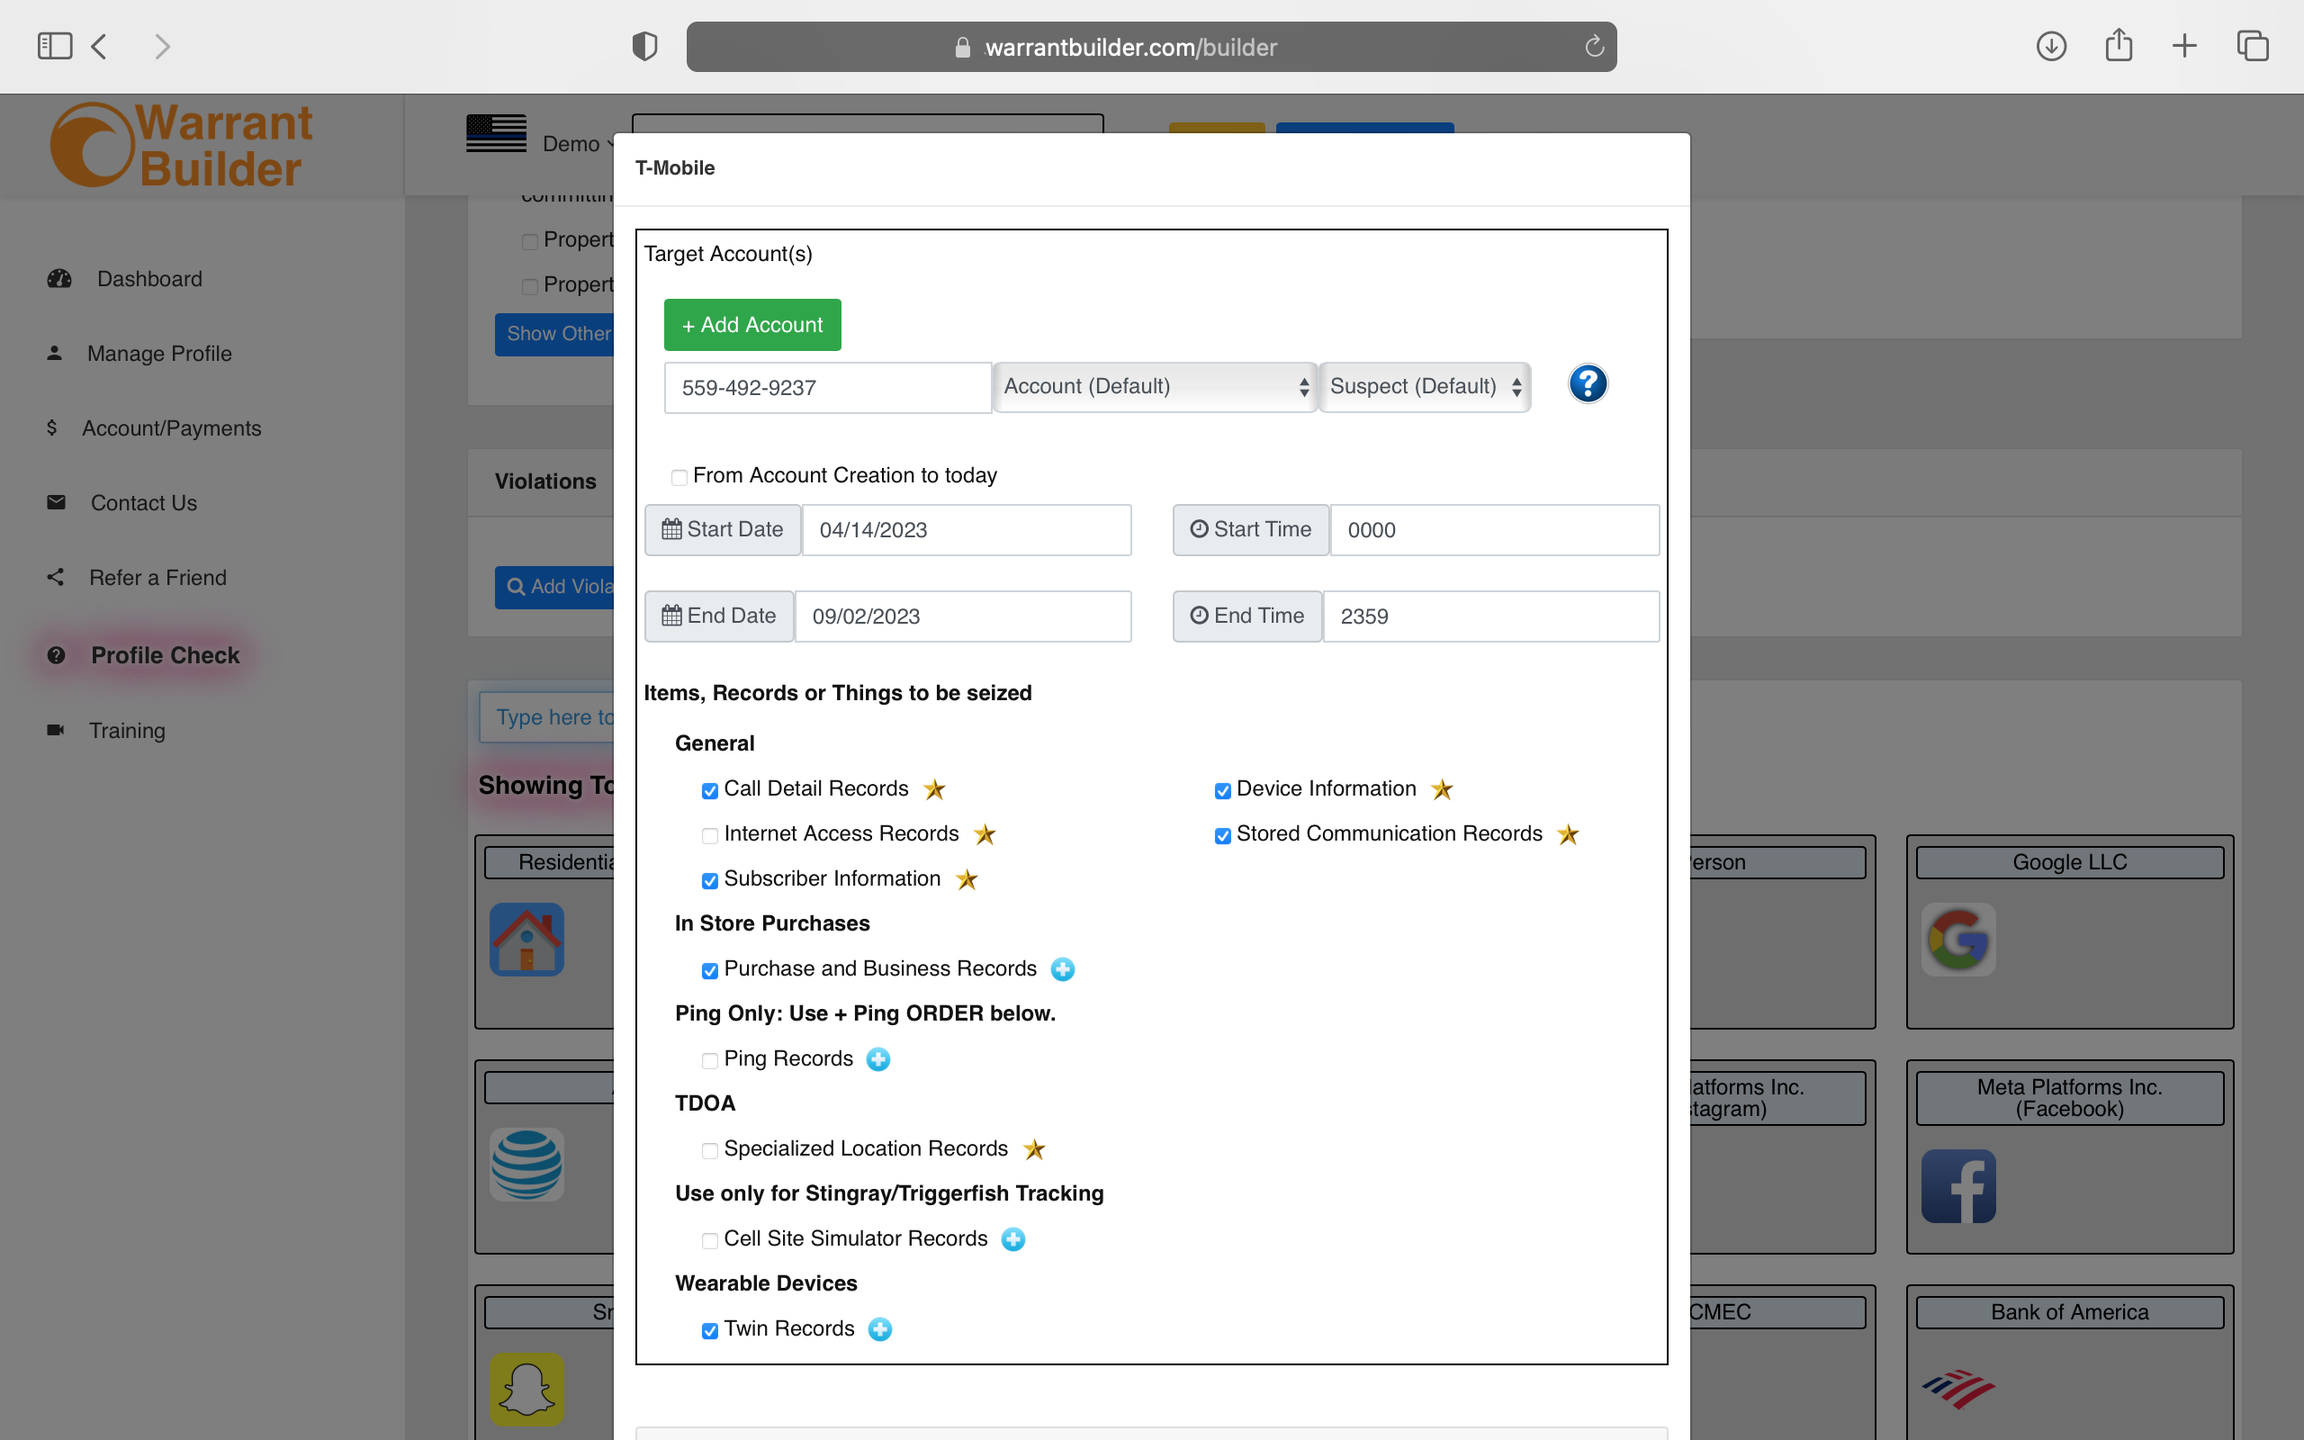The width and height of the screenshot is (2304, 1440).
Task: Open the Suspect (Default) dropdown
Action: [x=1425, y=387]
